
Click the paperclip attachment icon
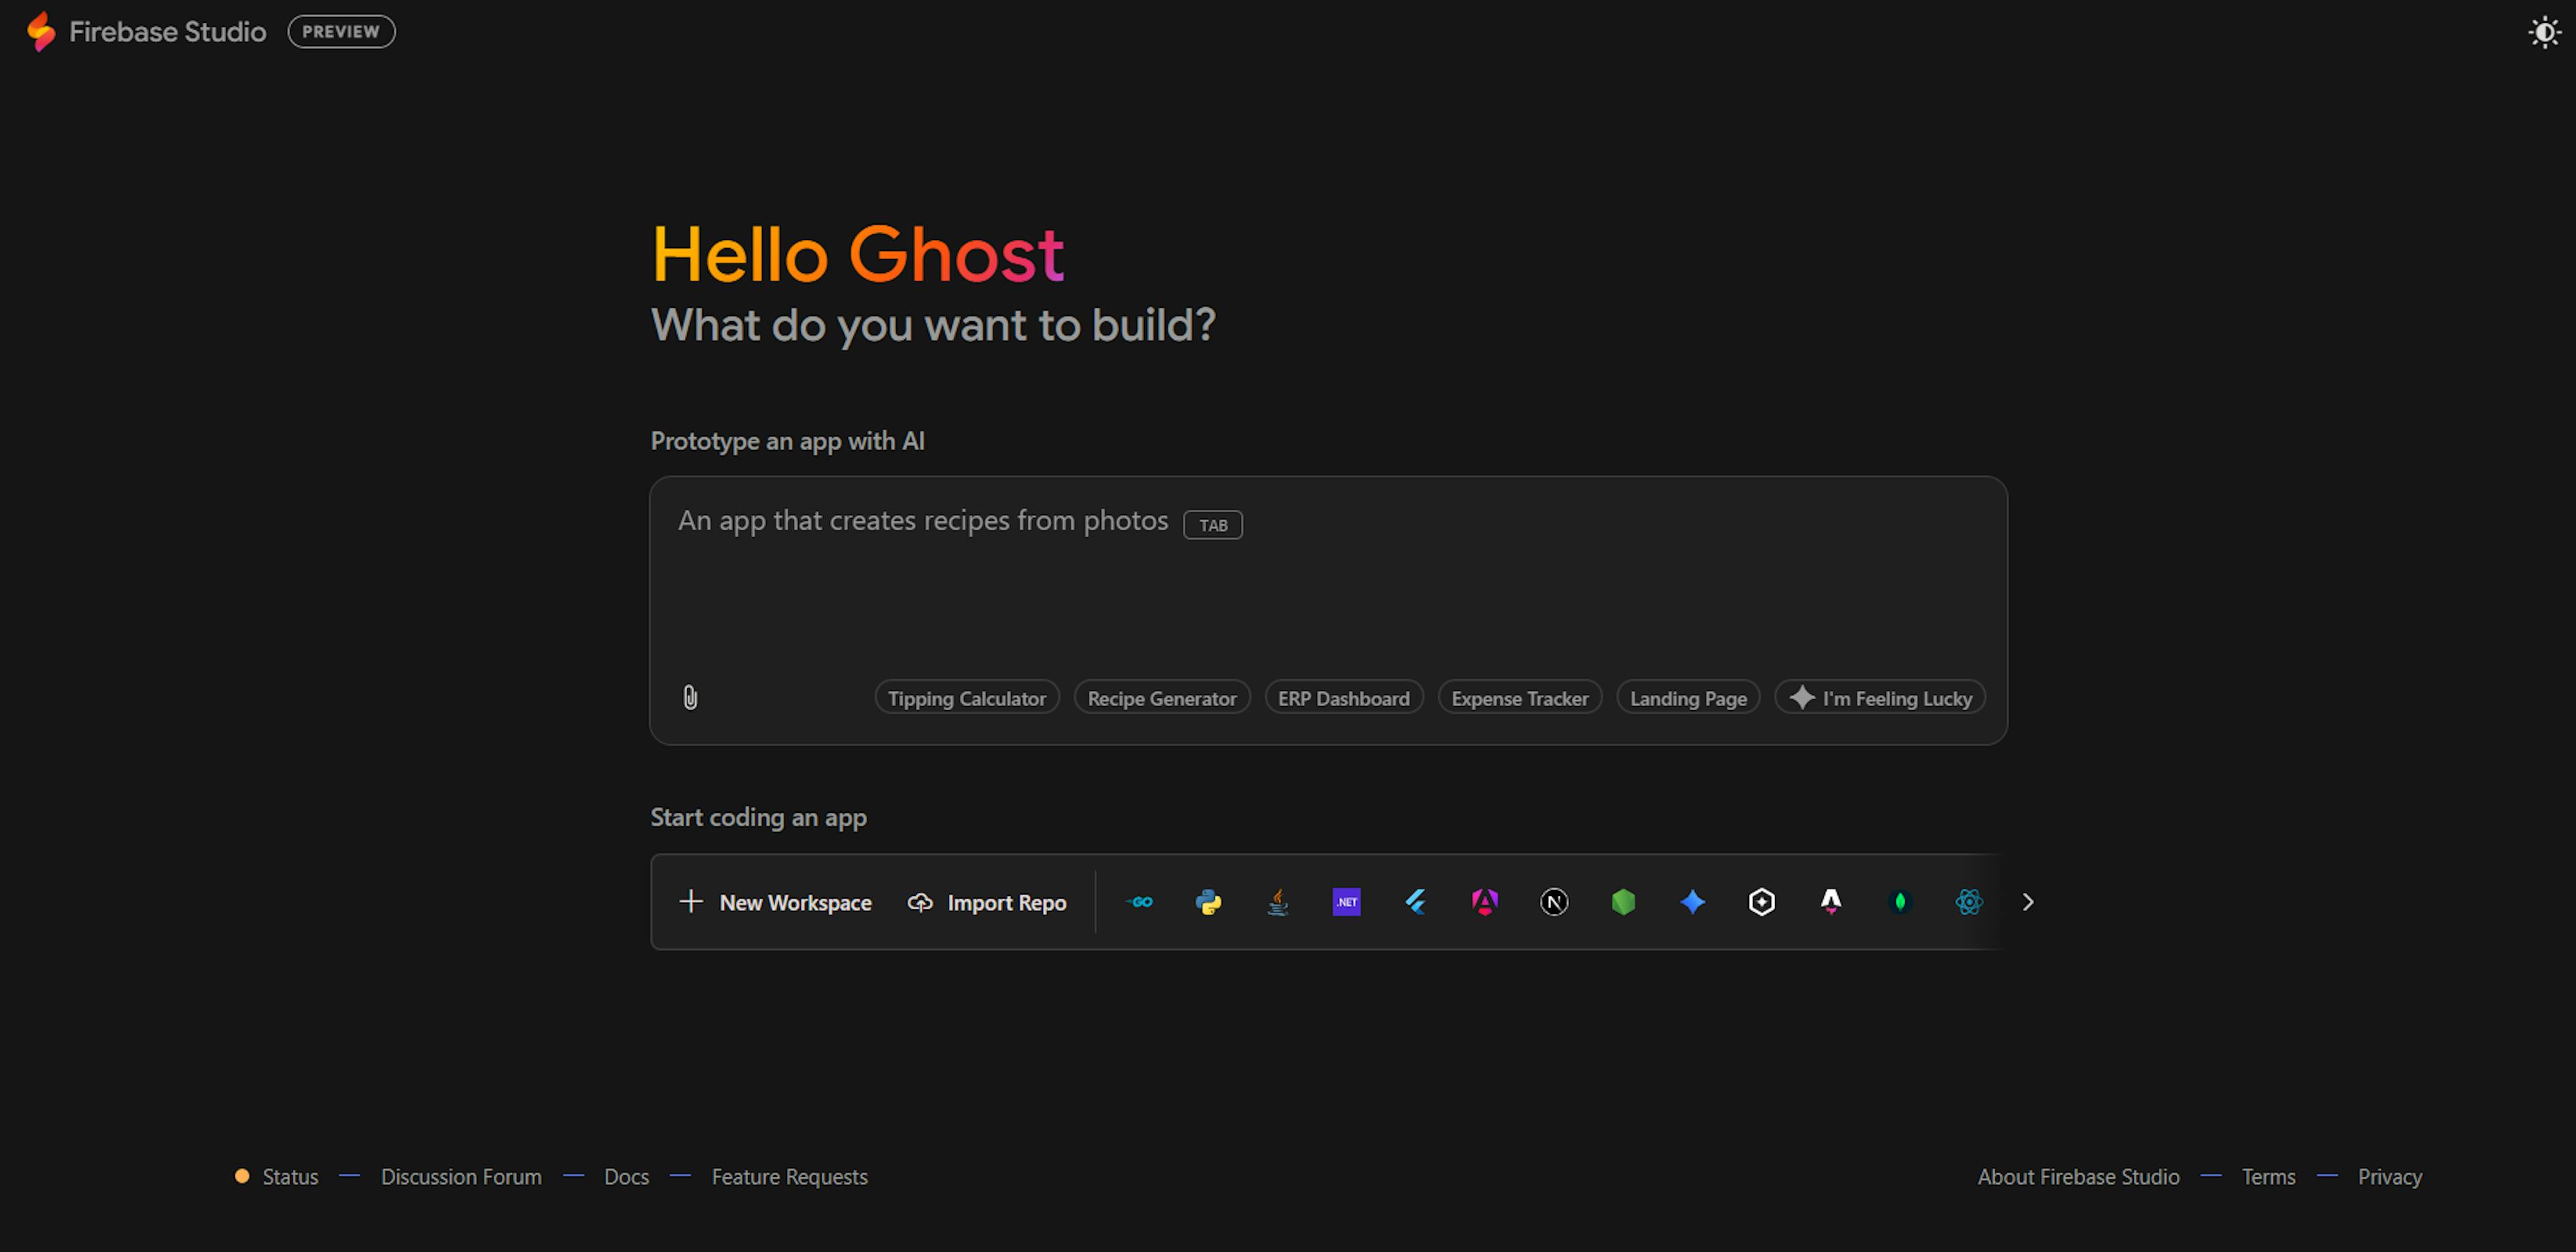(690, 697)
